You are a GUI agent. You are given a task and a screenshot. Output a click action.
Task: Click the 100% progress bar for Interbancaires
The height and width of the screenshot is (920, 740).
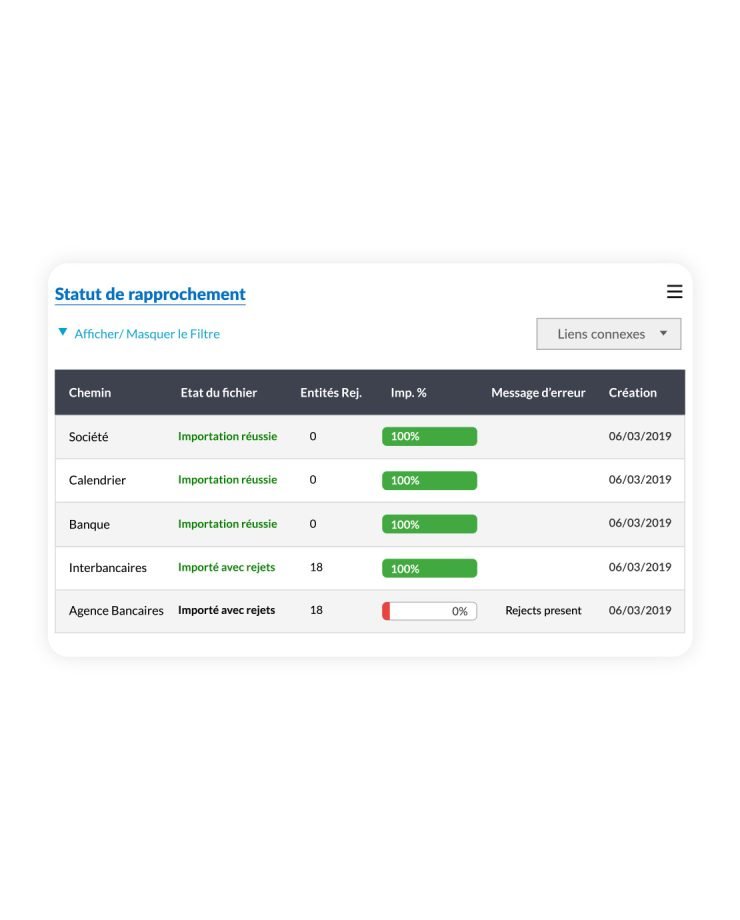[430, 568]
